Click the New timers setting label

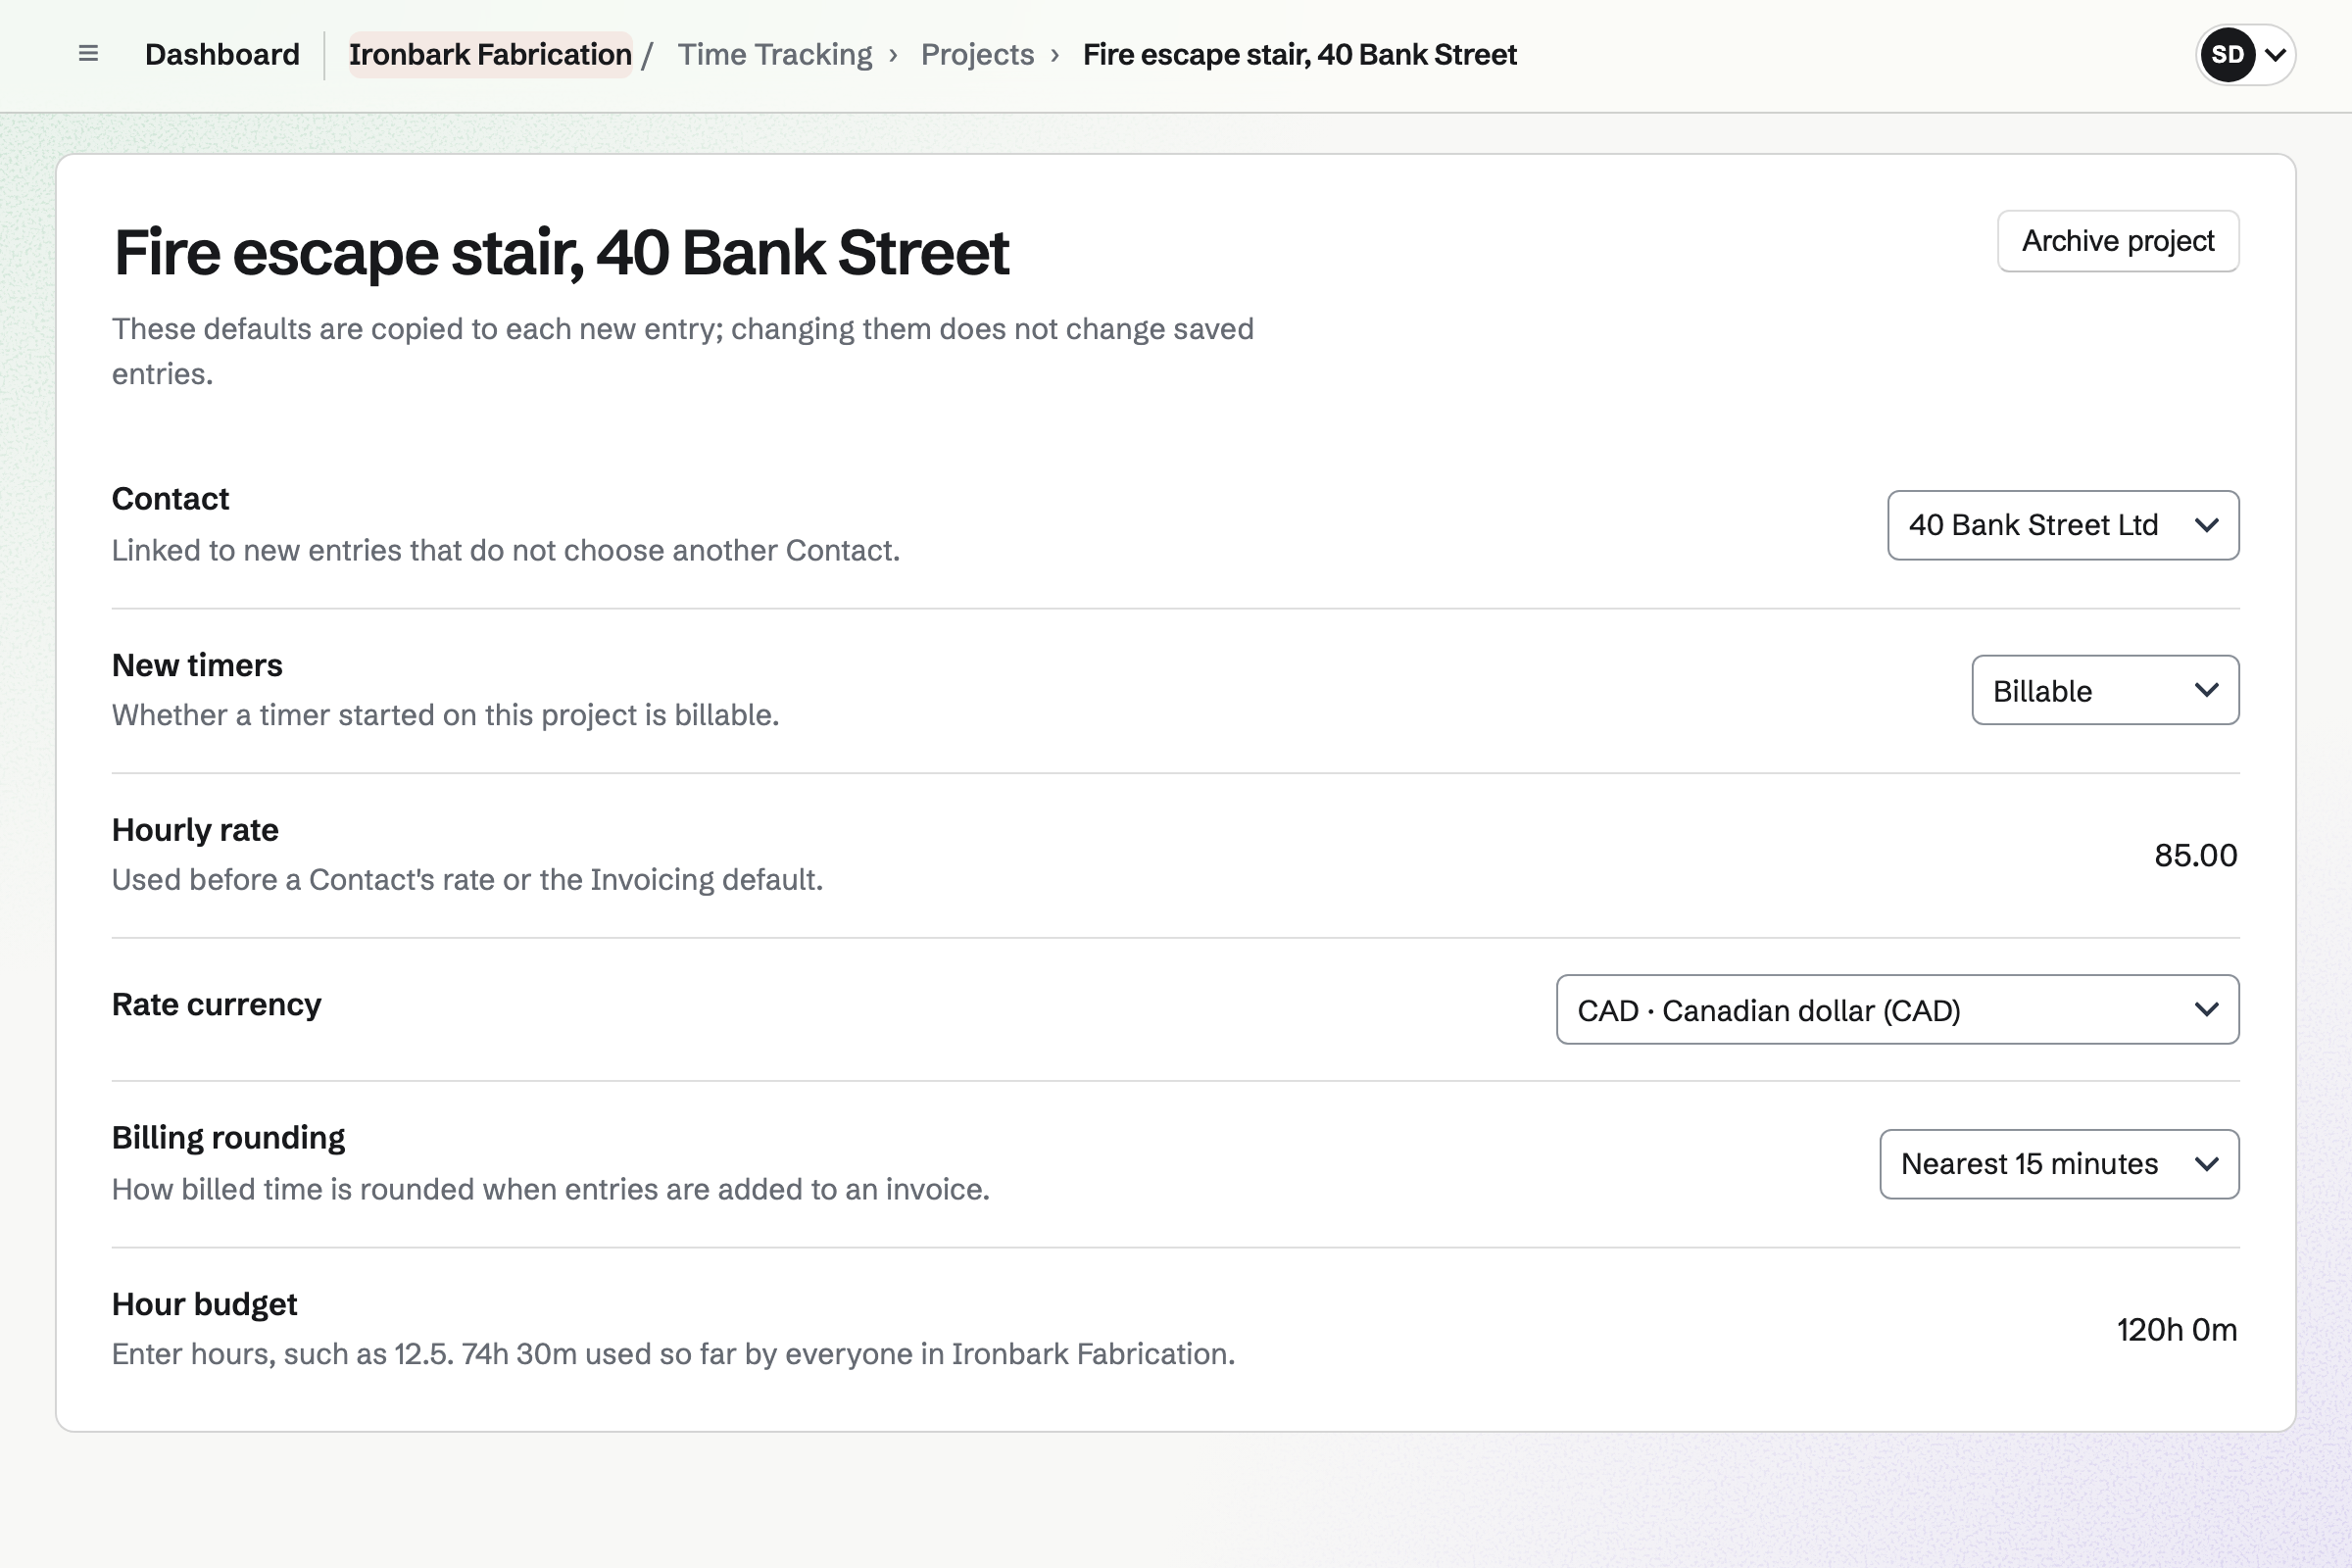tap(197, 665)
